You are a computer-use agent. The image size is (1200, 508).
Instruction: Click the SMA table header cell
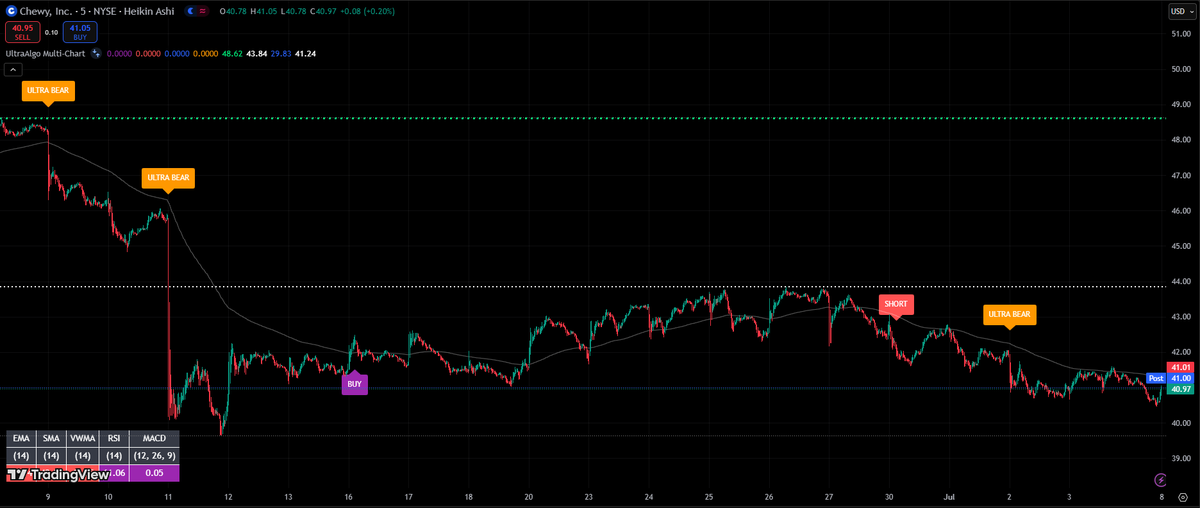(x=52, y=438)
